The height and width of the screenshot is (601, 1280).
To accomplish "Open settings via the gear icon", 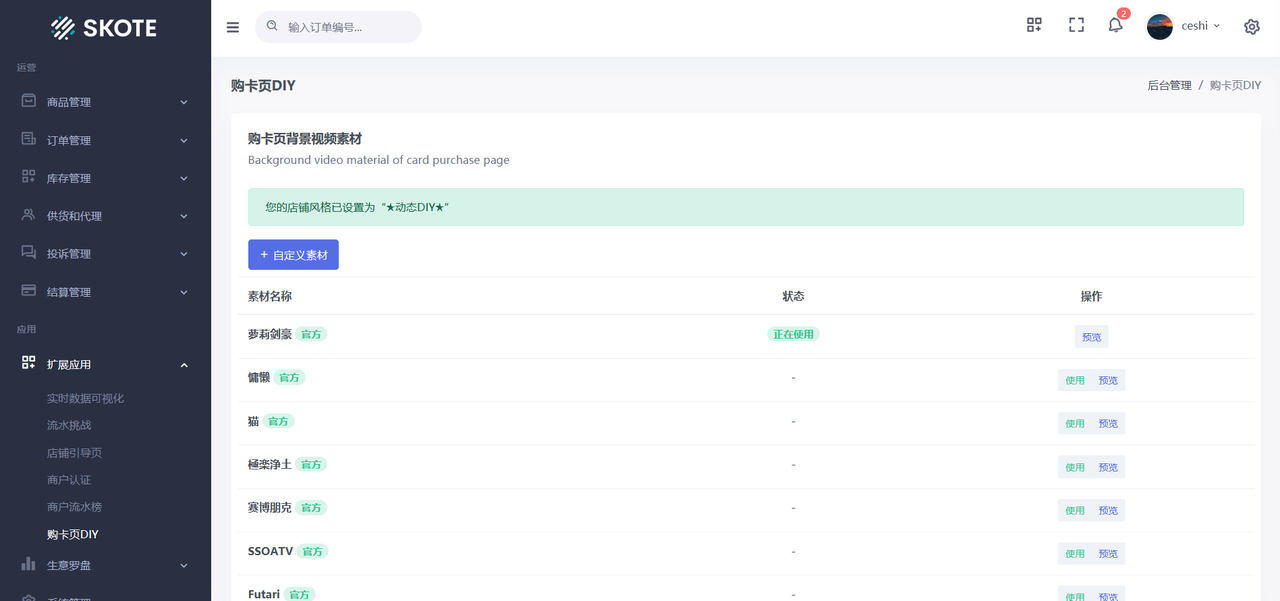I will [1252, 27].
